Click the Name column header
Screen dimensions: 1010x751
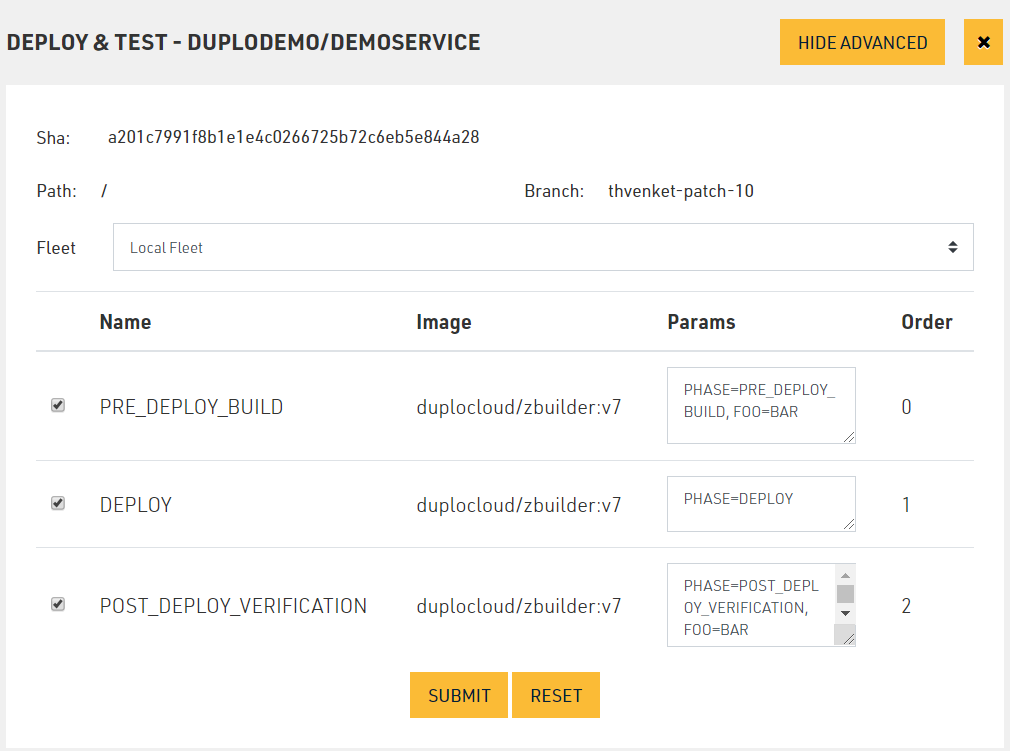[125, 322]
